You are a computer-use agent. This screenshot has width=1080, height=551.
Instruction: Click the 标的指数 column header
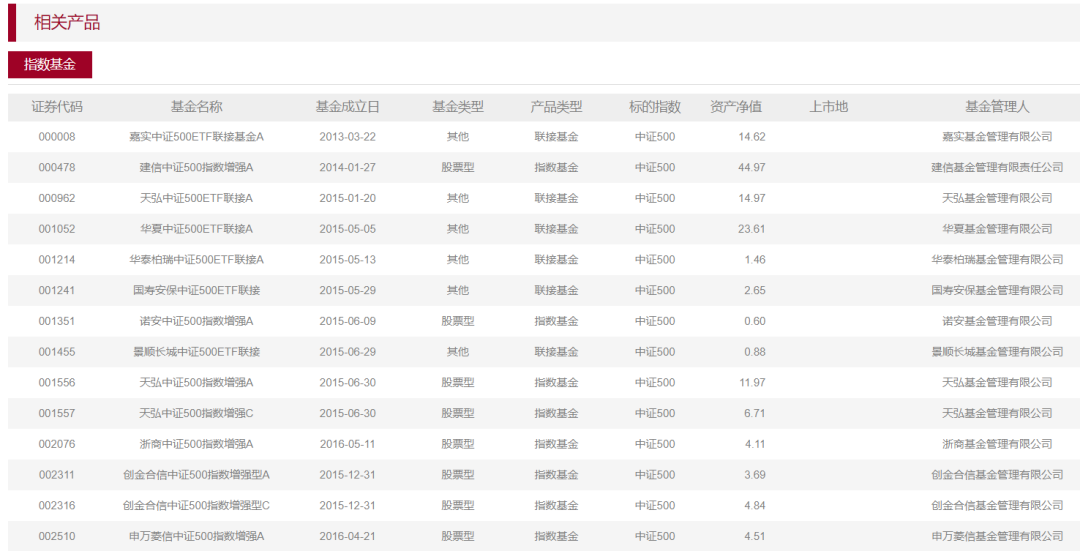pos(655,107)
